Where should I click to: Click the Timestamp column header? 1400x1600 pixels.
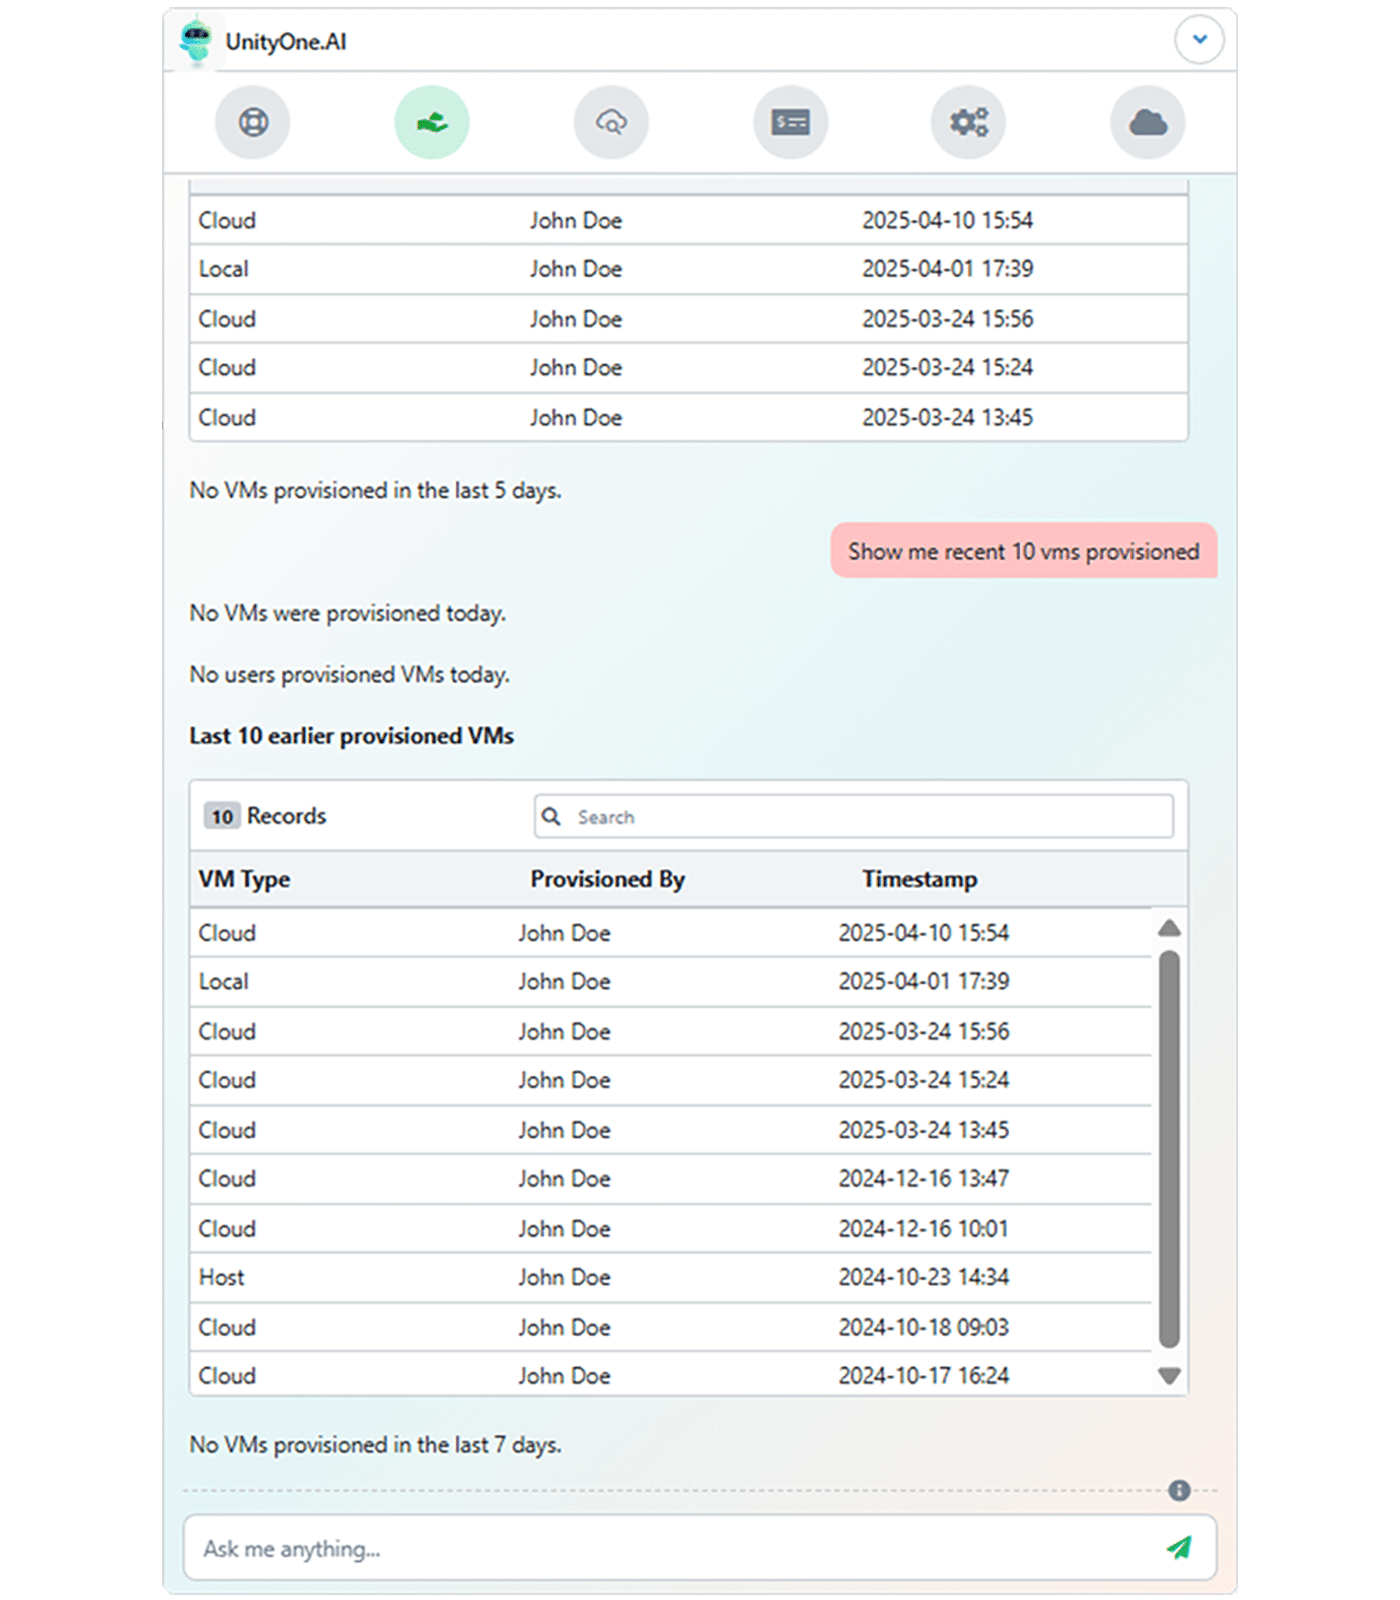[x=919, y=879]
